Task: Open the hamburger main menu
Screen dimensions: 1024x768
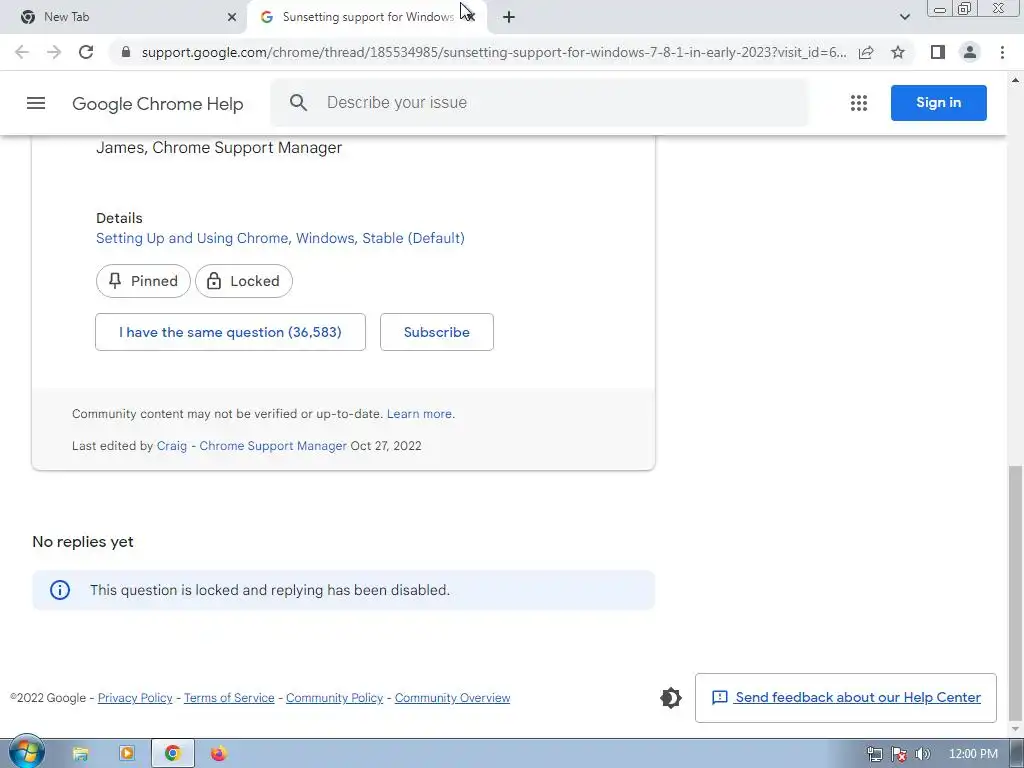Action: [x=36, y=103]
